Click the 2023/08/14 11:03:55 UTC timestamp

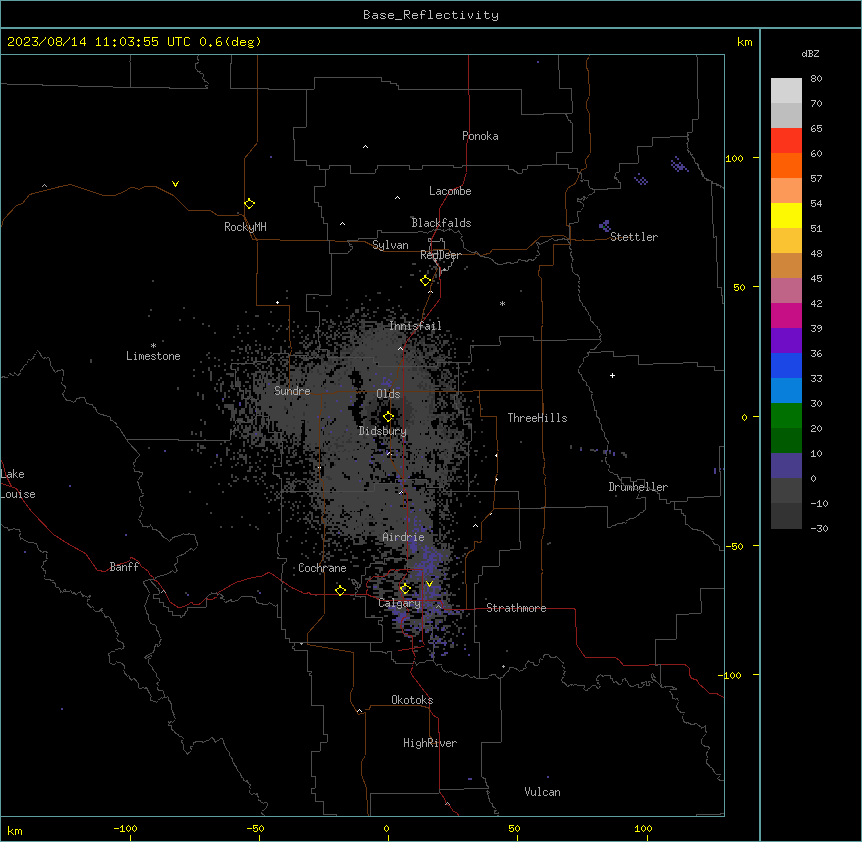[99, 42]
